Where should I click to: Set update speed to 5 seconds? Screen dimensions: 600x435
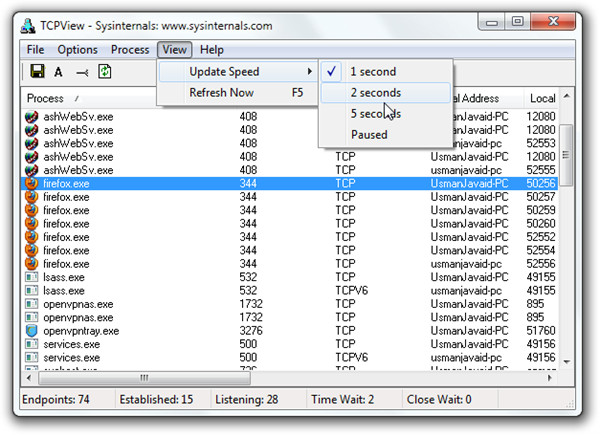tap(386, 114)
